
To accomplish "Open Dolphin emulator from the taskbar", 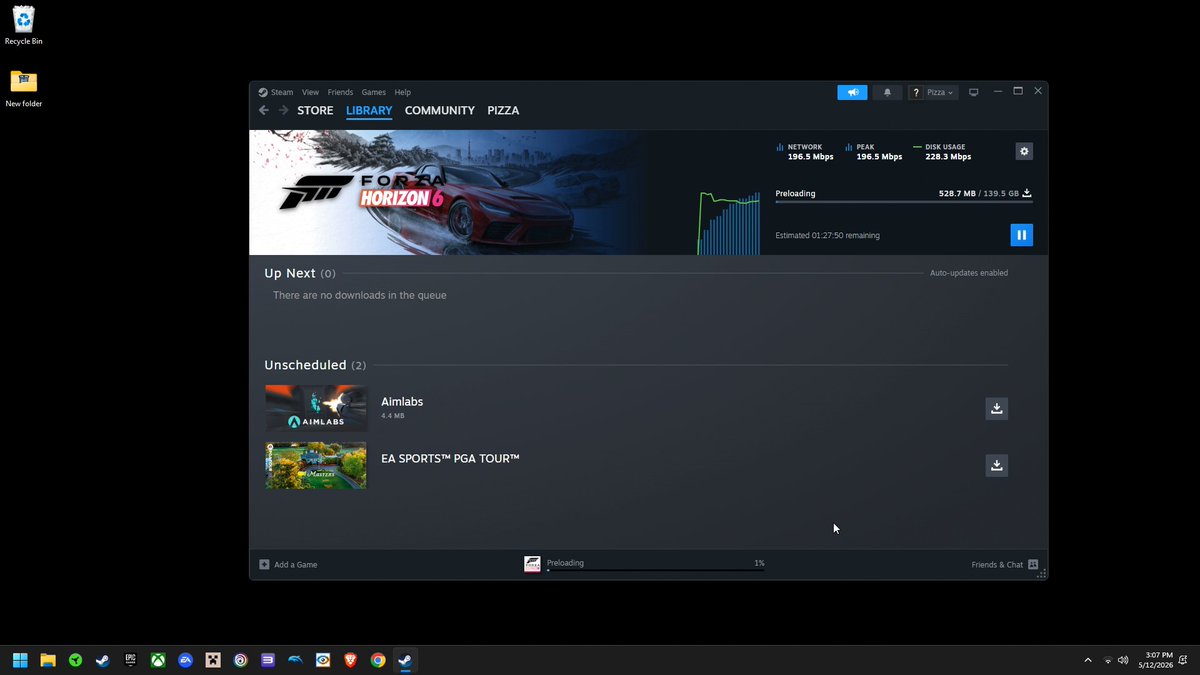I will (x=295, y=660).
